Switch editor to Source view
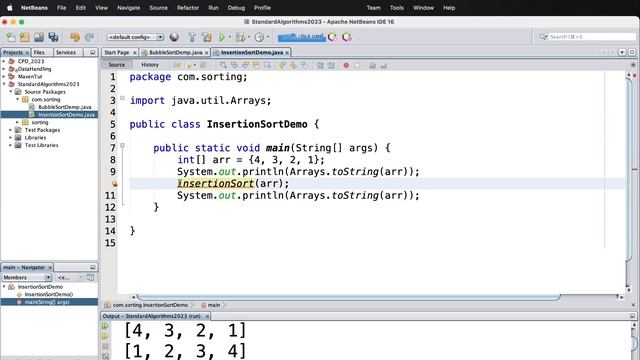Viewport: 640px width, 360px height. click(117, 65)
